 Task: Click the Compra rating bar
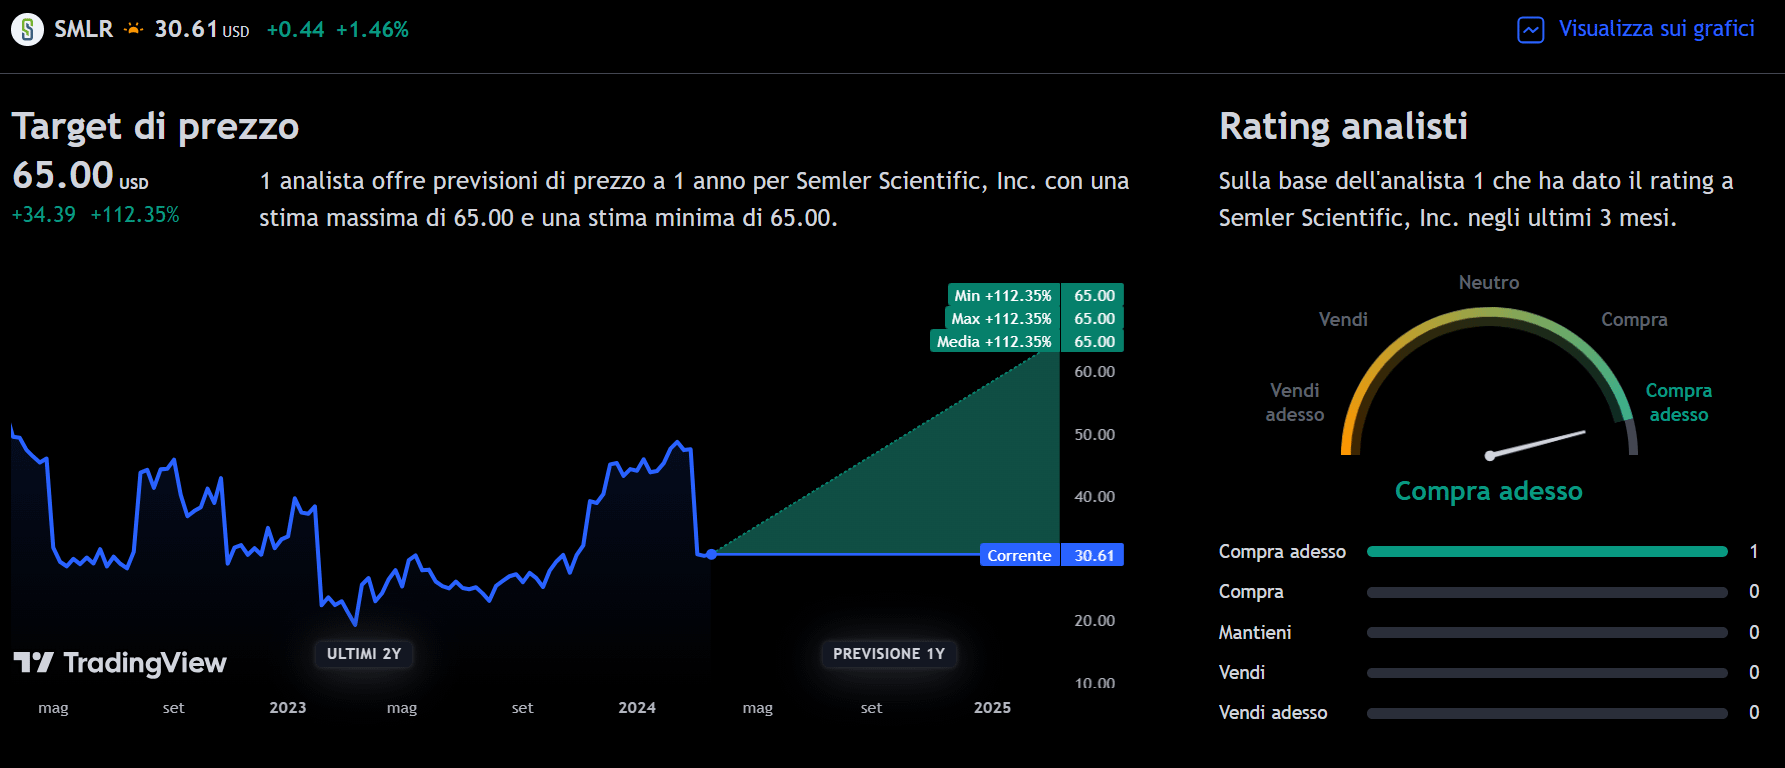[x=1547, y=592]
